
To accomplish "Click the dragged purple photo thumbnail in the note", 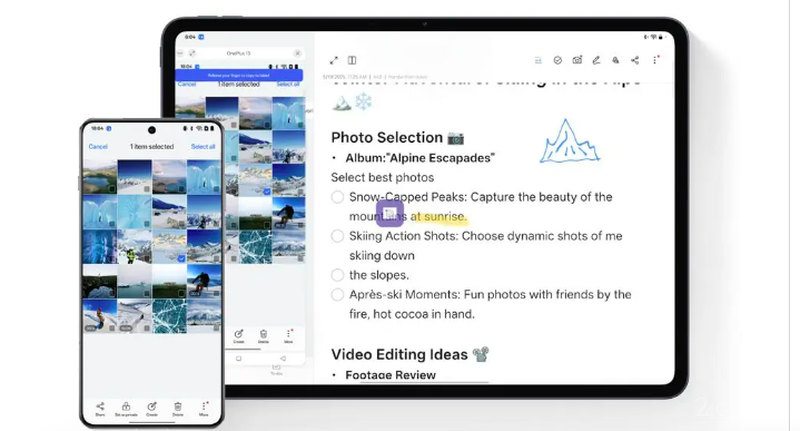I will (x=390, y=213).
